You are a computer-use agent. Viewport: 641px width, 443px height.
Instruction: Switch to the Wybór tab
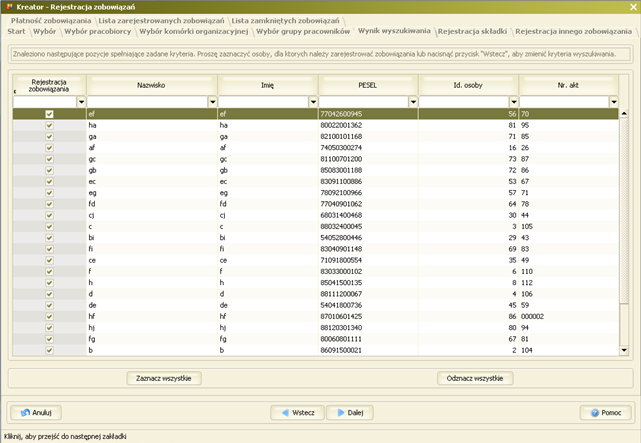click(x=45, y=31)
